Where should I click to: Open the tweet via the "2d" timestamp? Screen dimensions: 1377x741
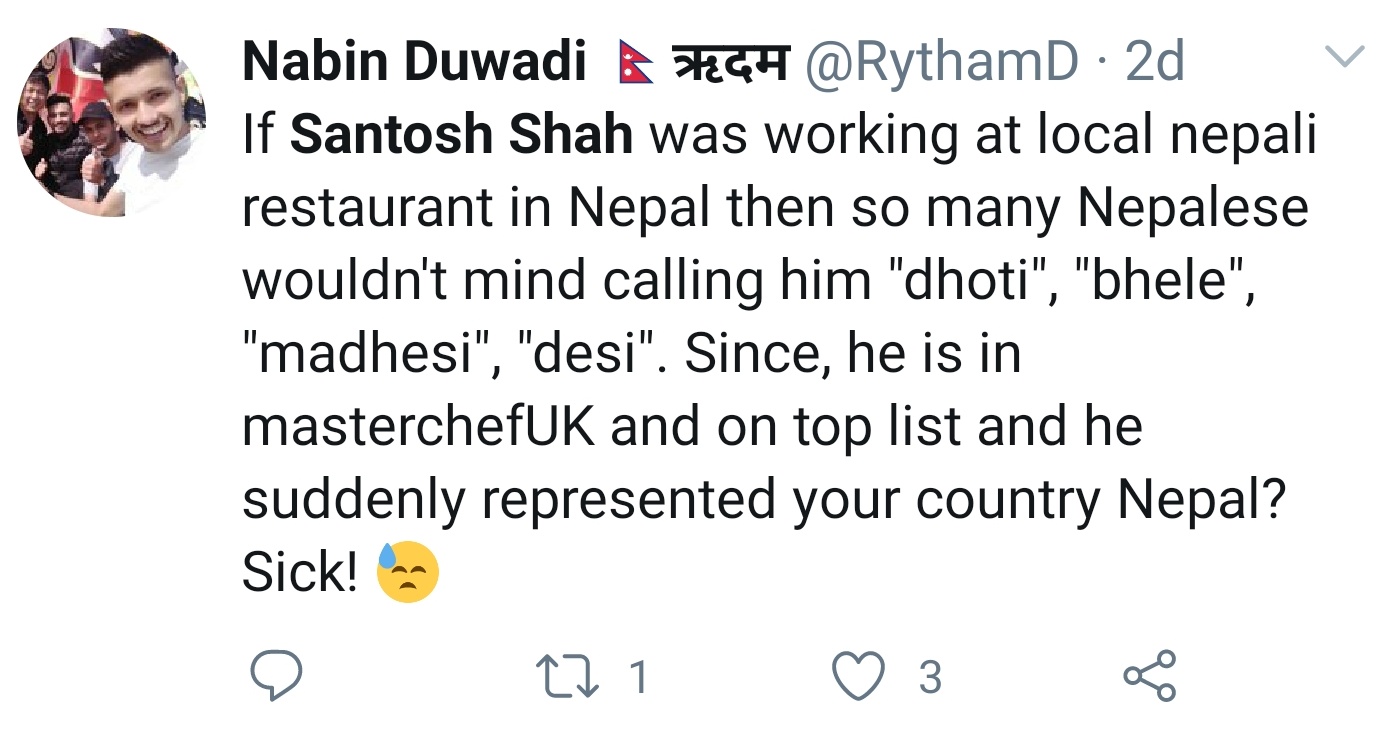coord(1155,65)
